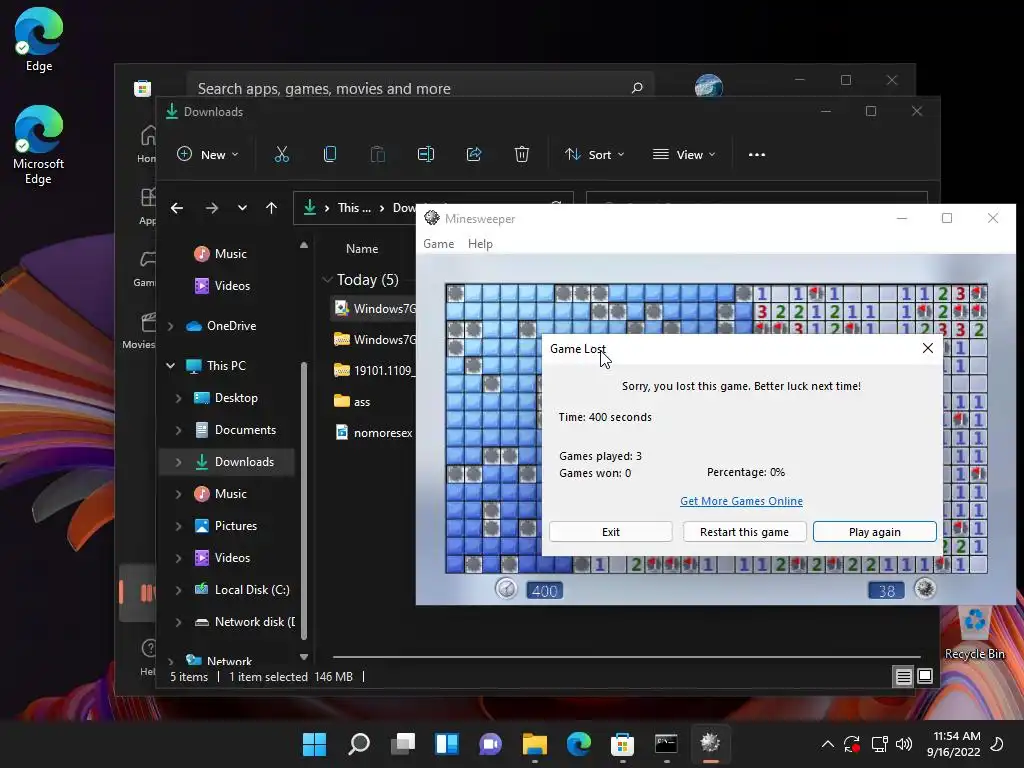1024x768 pixels.
Task: Open Chat app on the taskbar
Action: pyautogui.click(x=490, y=744)
